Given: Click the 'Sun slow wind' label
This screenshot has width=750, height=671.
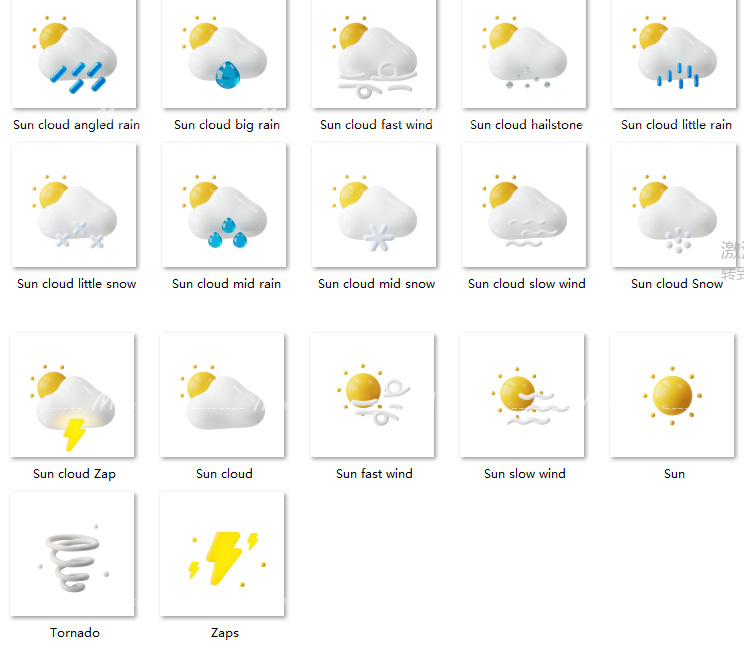Looking at the screenshot, I should click(x=525, y=474).
